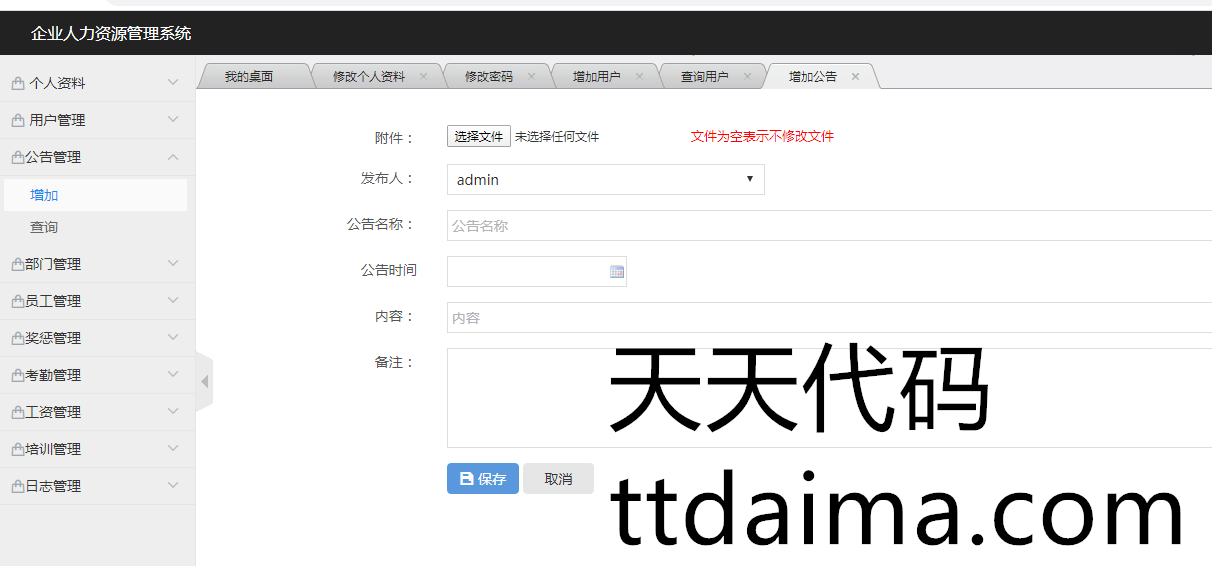Click the 保存 save button

pos(482,479)
